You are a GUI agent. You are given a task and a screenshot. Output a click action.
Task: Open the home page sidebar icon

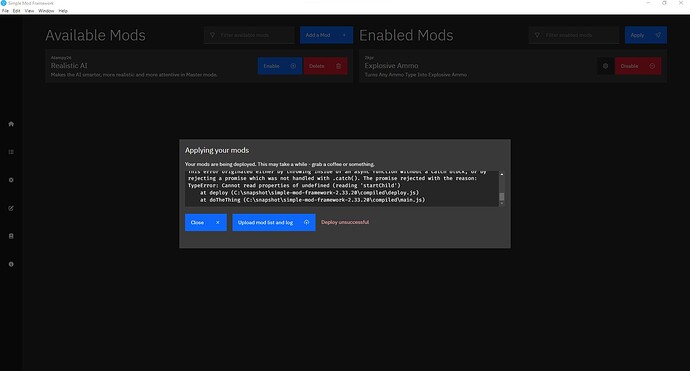point(11,124)
